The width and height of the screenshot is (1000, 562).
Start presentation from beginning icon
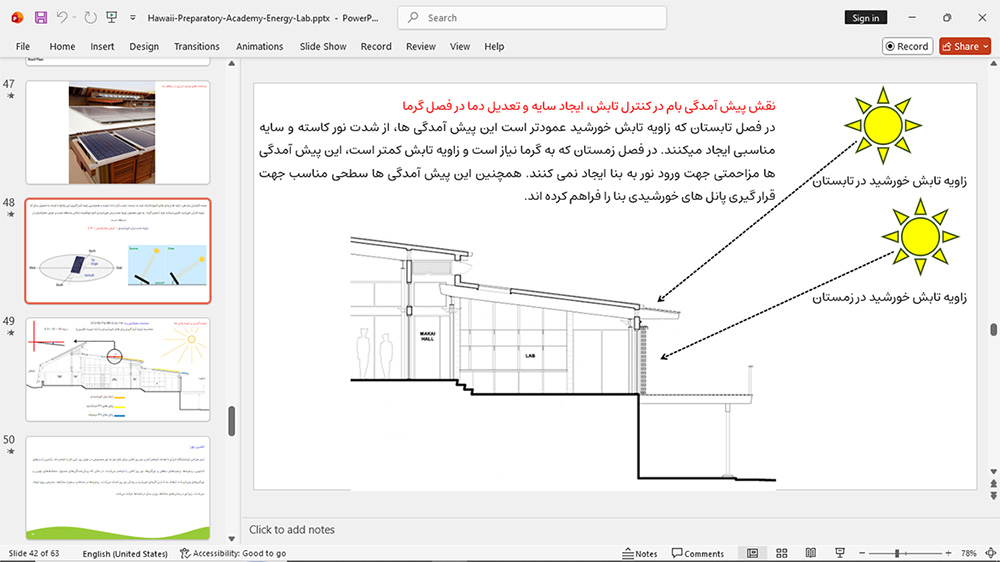pyautogui.click(x=112, y=18)
